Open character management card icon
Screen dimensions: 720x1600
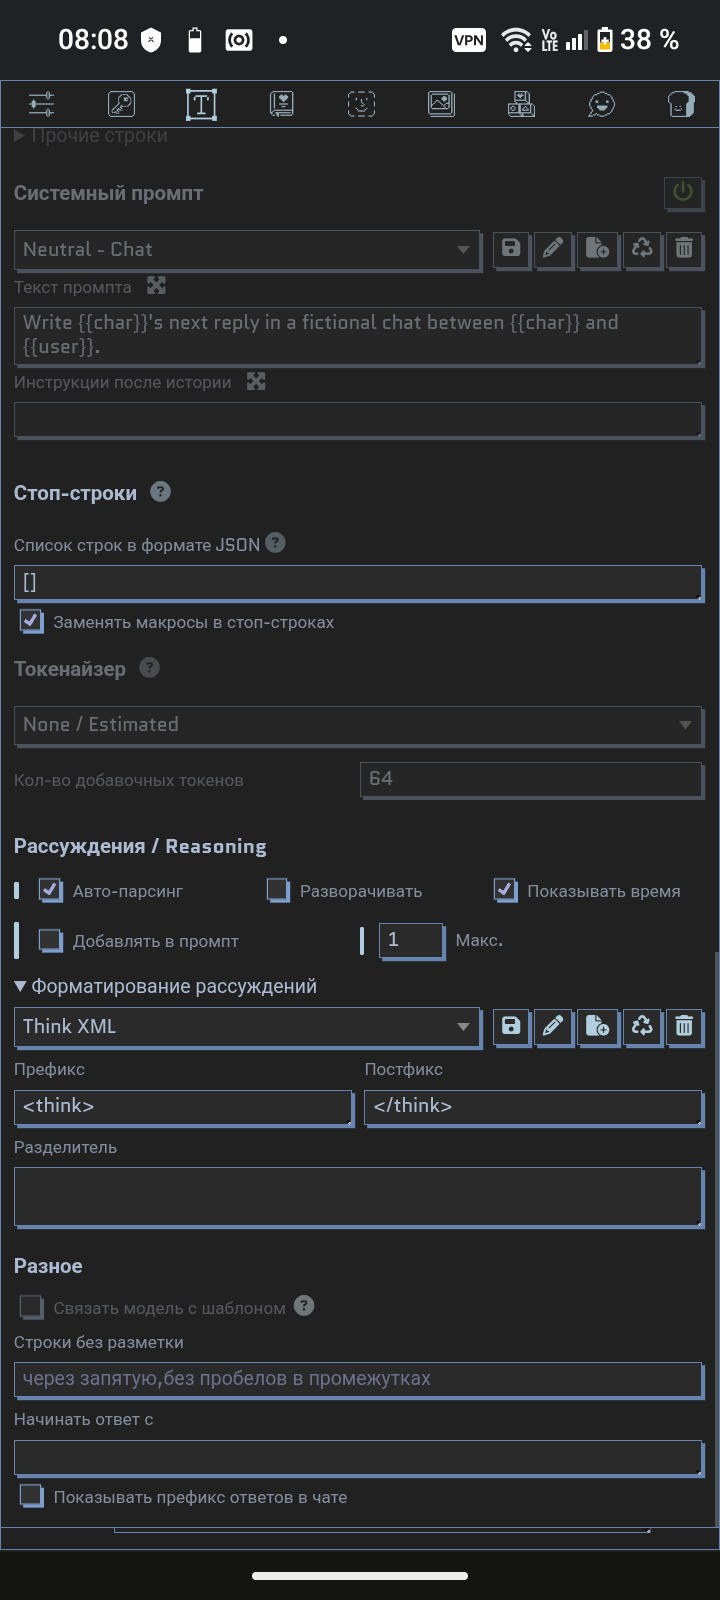(681, 104)
